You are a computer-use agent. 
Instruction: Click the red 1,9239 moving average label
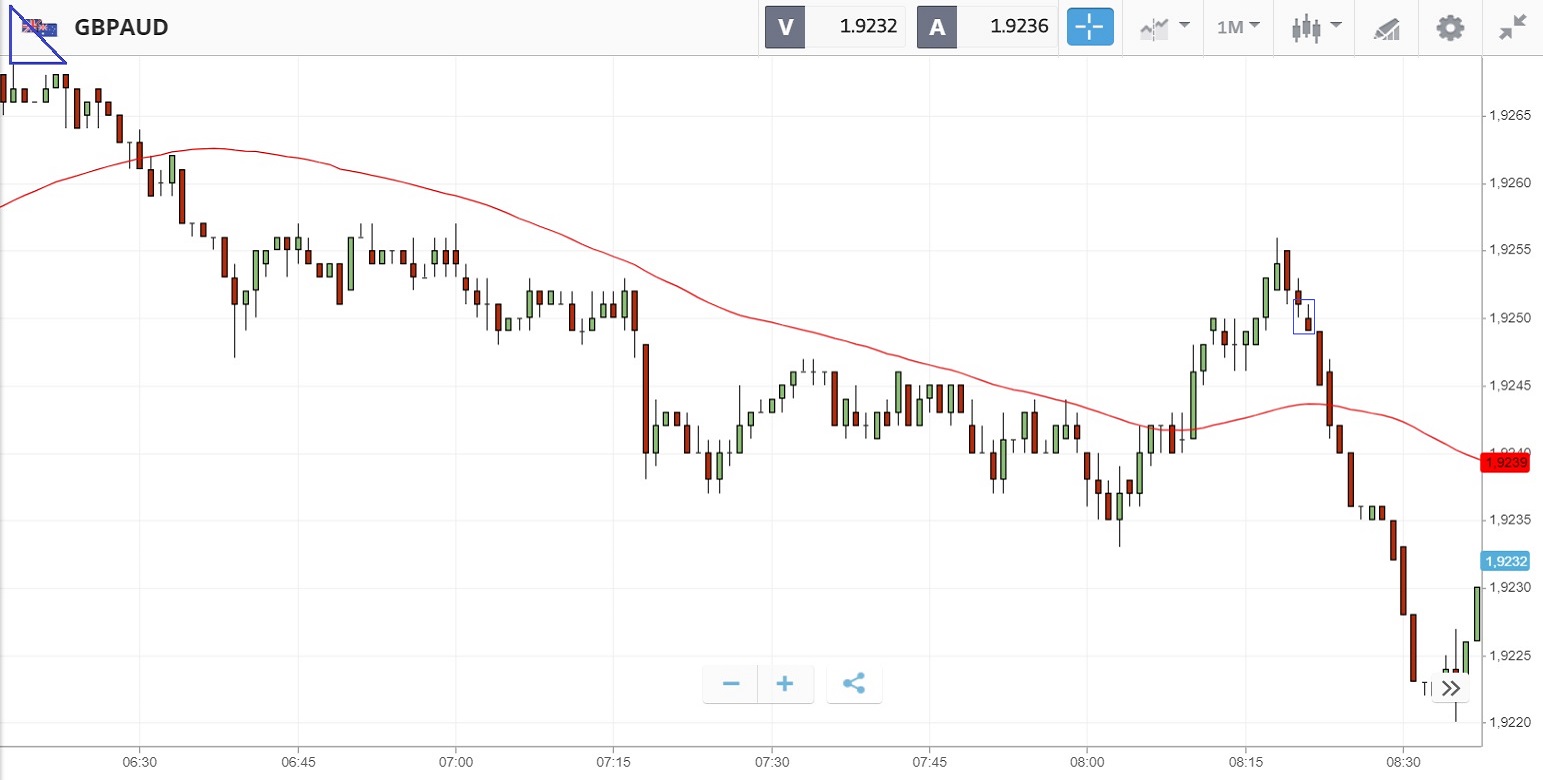1506,462
